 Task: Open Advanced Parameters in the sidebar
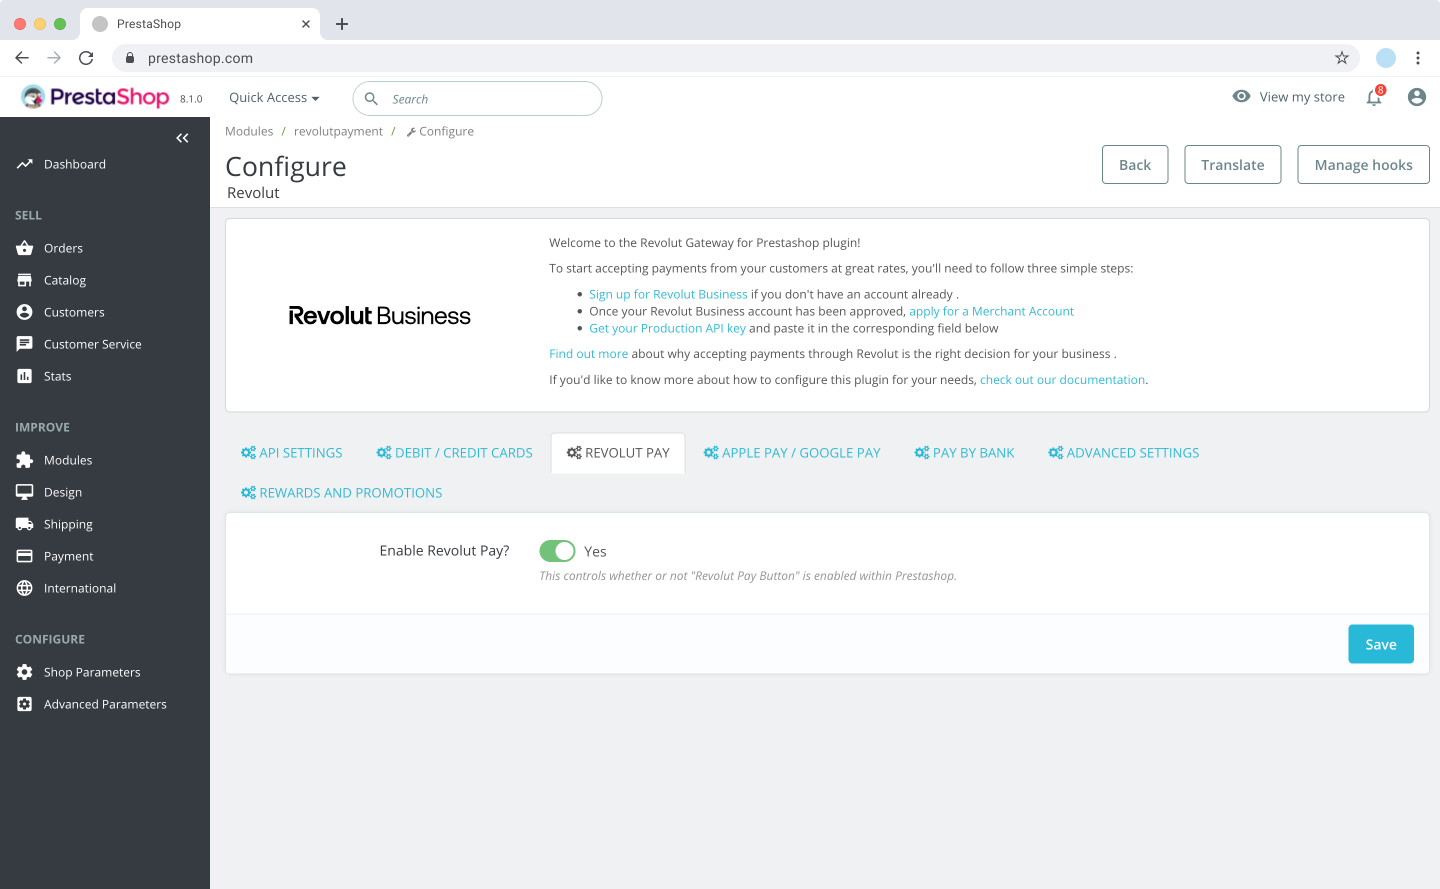pyautogui.click(x=105, y=704)
